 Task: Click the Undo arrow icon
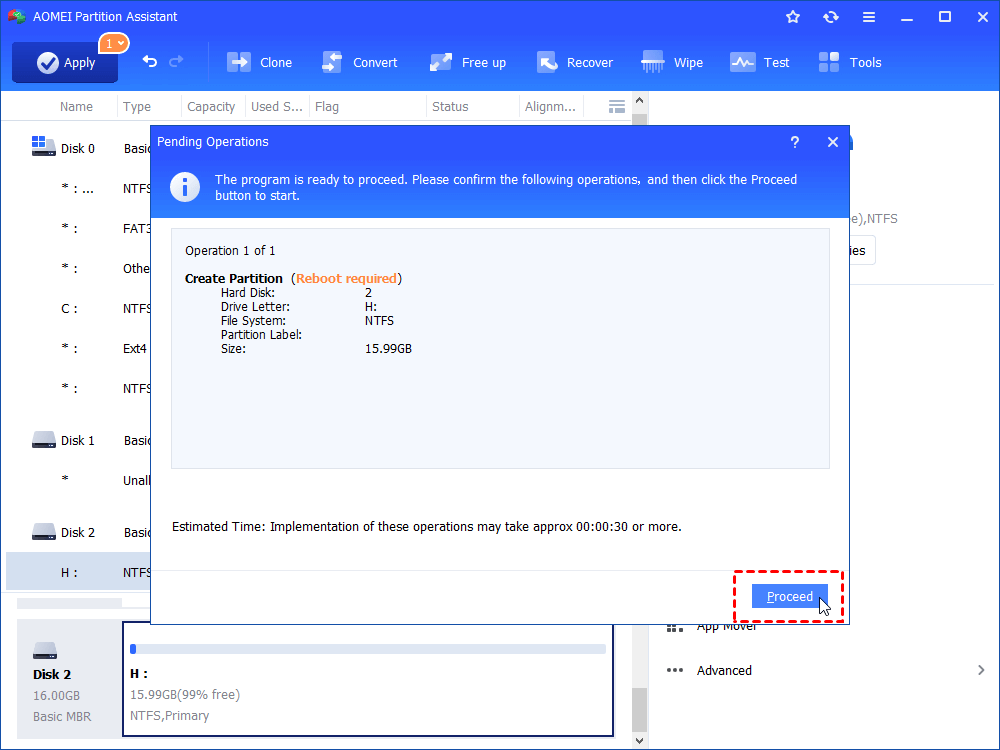[150, 61]
